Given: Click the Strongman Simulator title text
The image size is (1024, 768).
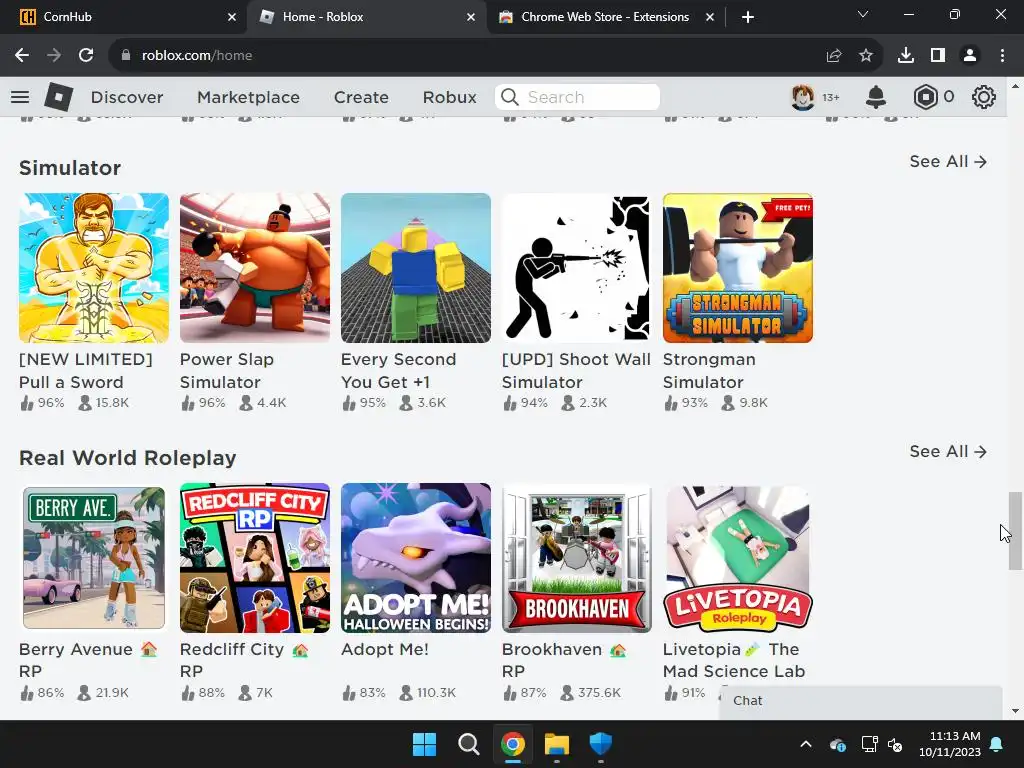Looking at the screenshot, I should 709,370.
